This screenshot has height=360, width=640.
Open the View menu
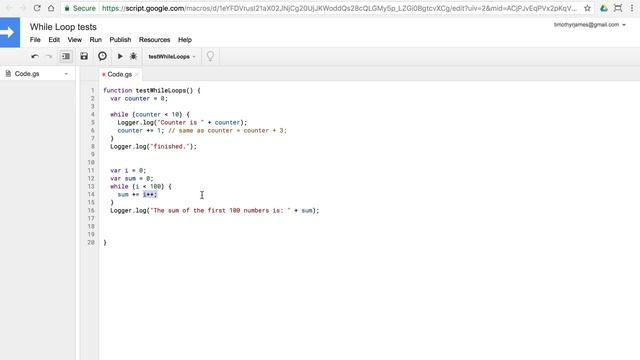coord(75,40)
